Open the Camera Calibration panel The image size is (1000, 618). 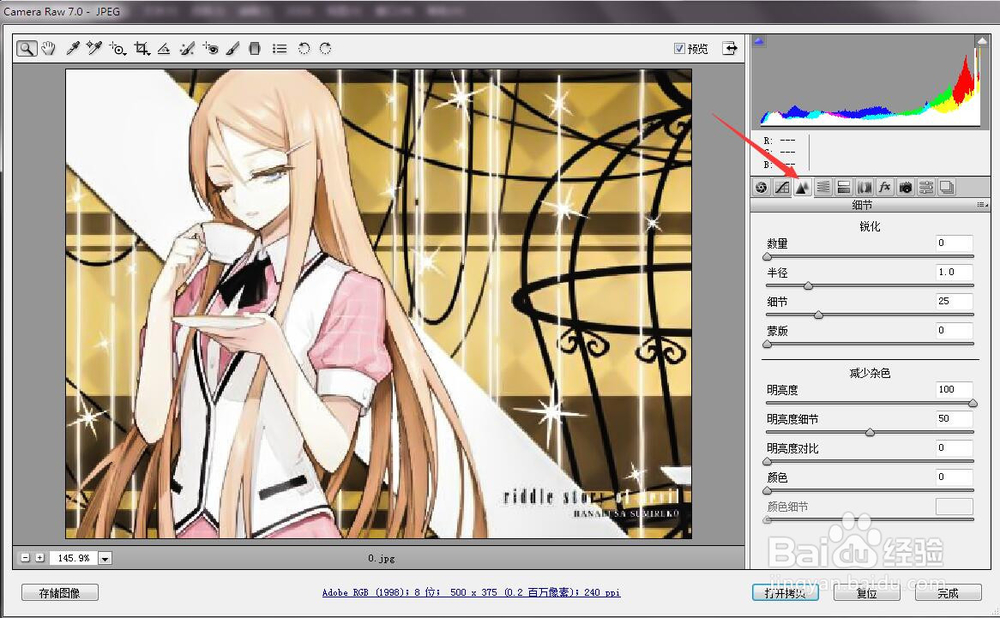(x=904, y=187)
